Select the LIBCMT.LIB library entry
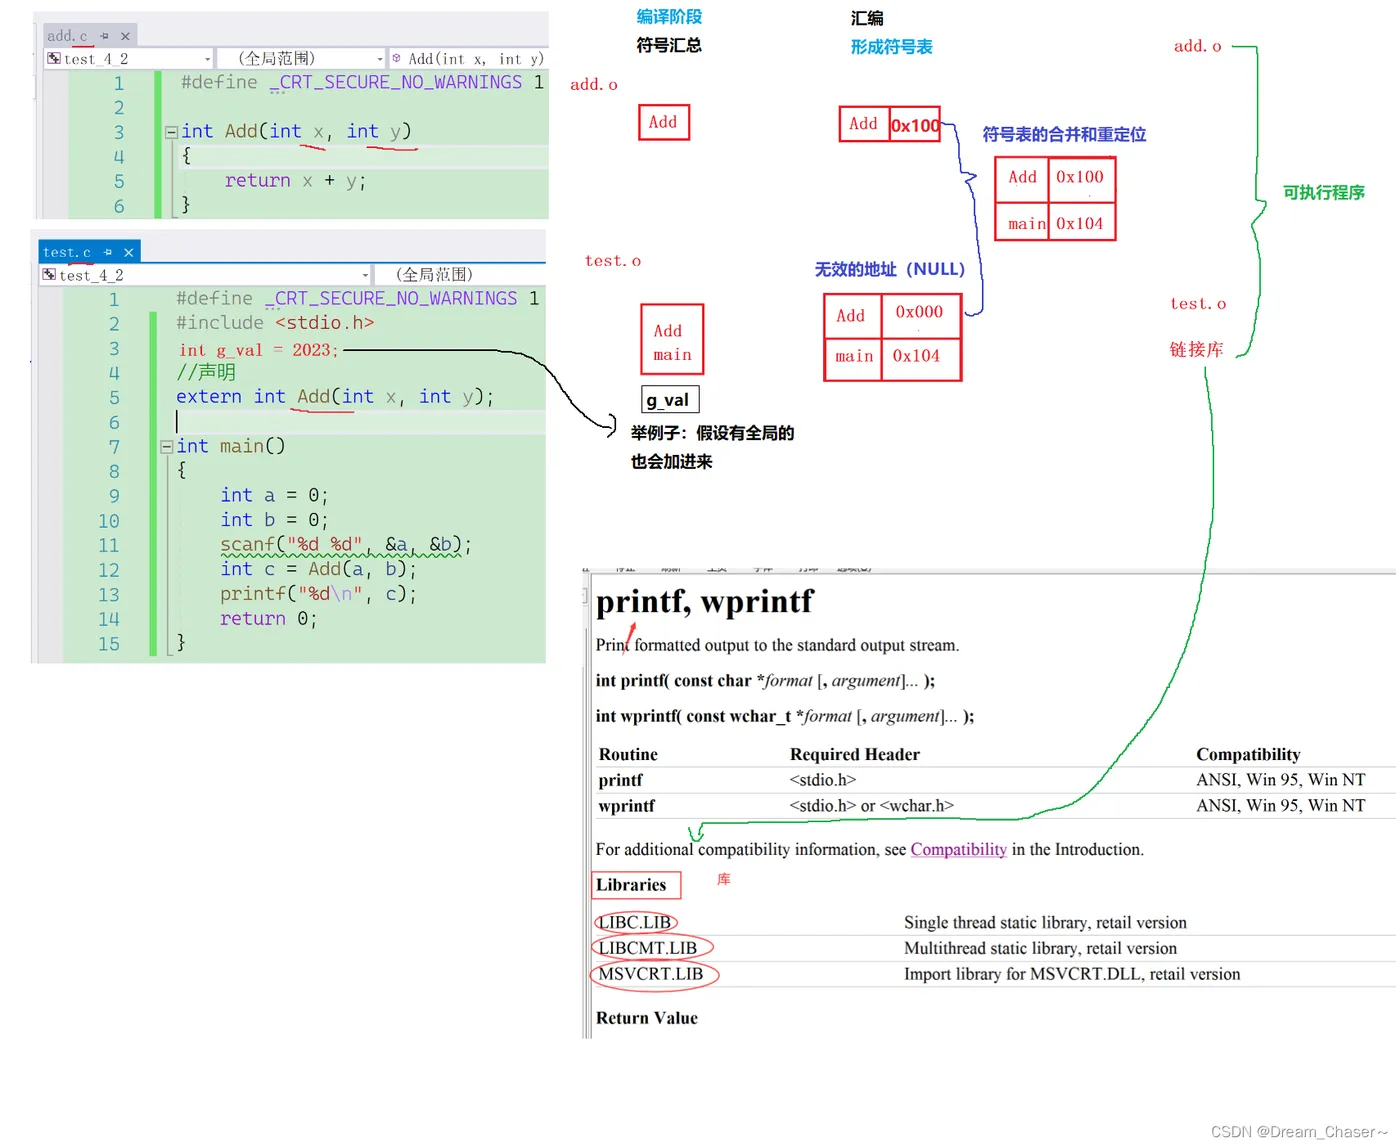Image resolution: width=1400 pixels, height=1147 pixels. click(648, 948)
